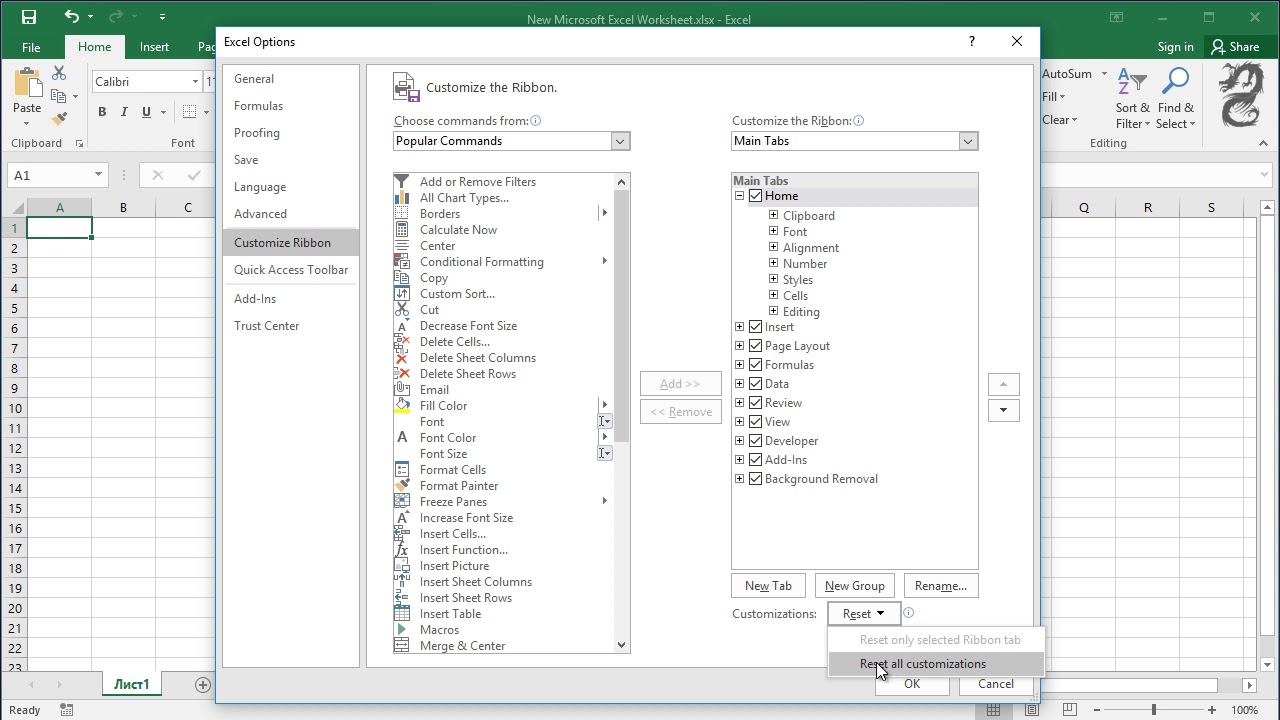This screenshot has height=720, width=1280.
Task: Uncheck the Home tab checkbox
Action: pos(755,196)
